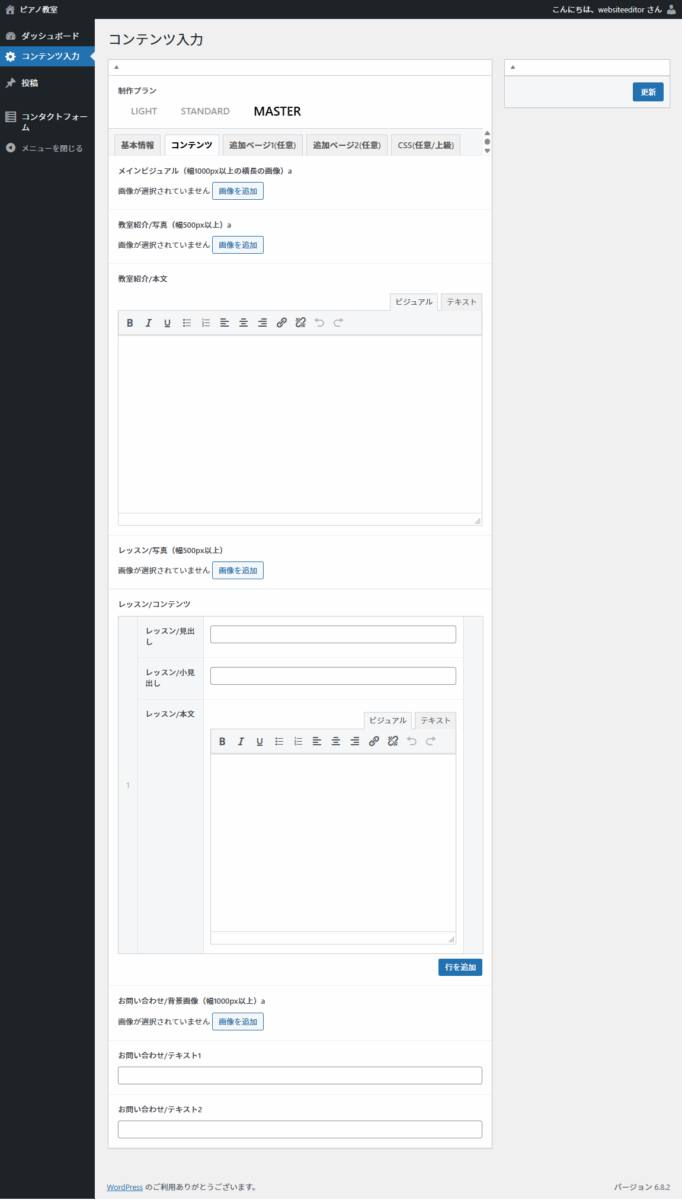Select the STANDARD plan option
The height and width of the screenshot is (1200, 682).
pyautogui.click(x=205, y=111)
